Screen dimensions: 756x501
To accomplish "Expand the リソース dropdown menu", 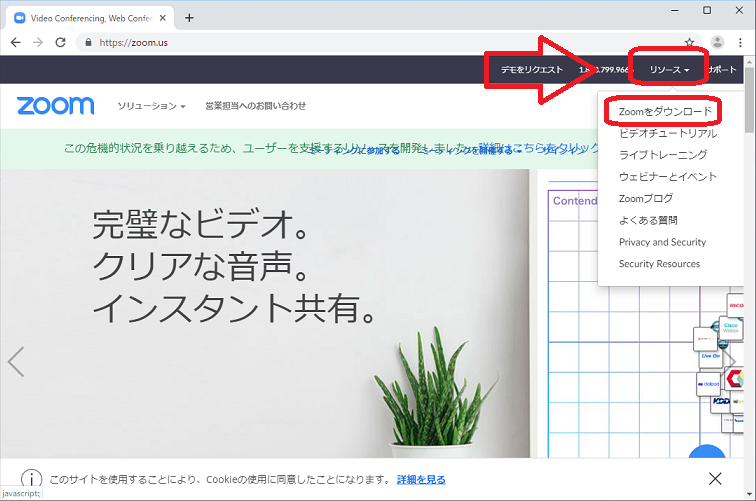I will tap(669, 69).
